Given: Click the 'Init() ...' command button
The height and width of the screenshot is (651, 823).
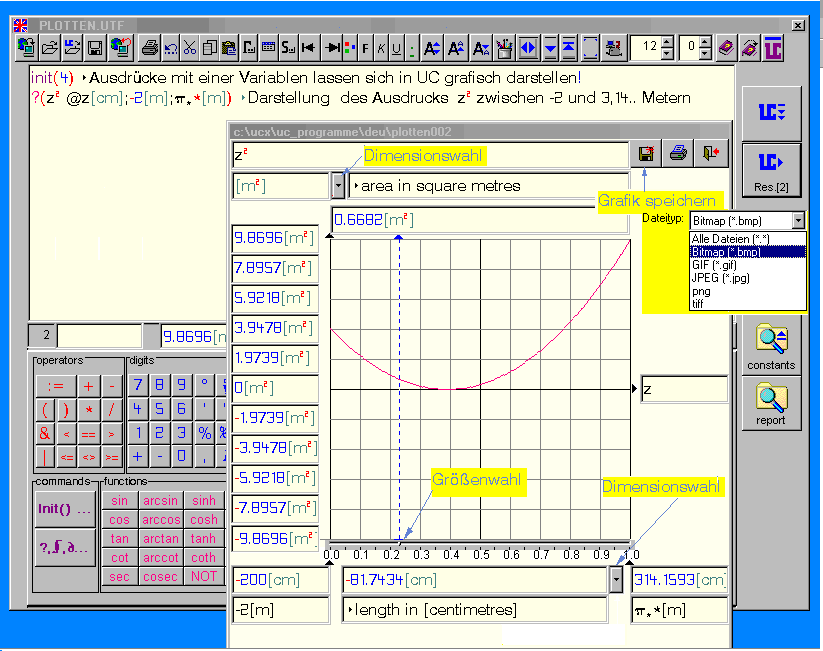Looking at the screenshot, I should (65, 509).
